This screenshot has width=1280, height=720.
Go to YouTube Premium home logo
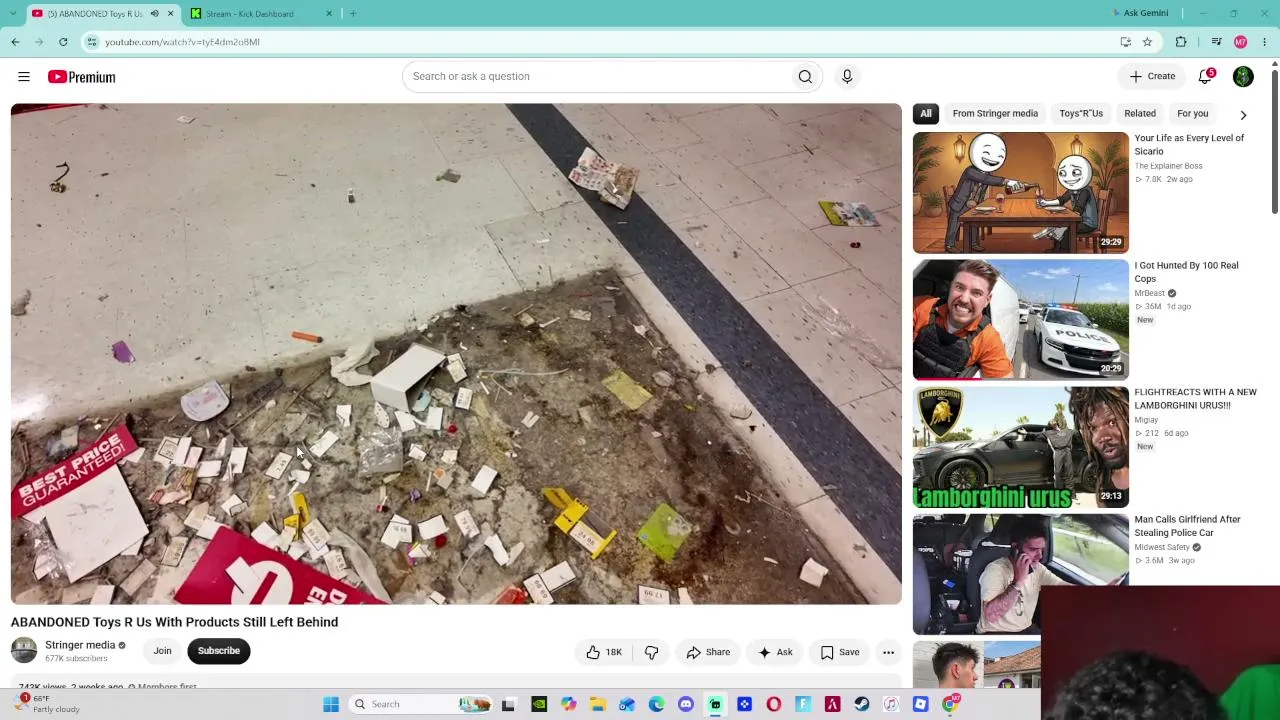pyautogui.click(x=81, y=77)
